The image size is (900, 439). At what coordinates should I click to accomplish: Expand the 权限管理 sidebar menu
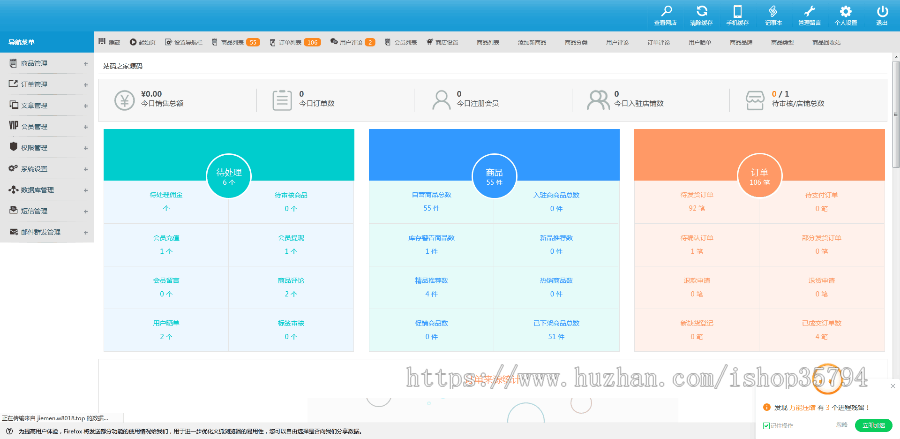coord(47,147)
